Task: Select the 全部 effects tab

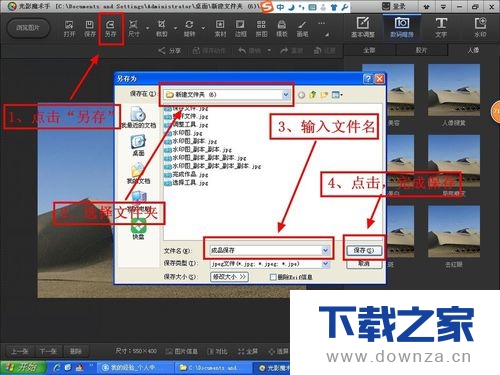Action: tap(369, 50)
